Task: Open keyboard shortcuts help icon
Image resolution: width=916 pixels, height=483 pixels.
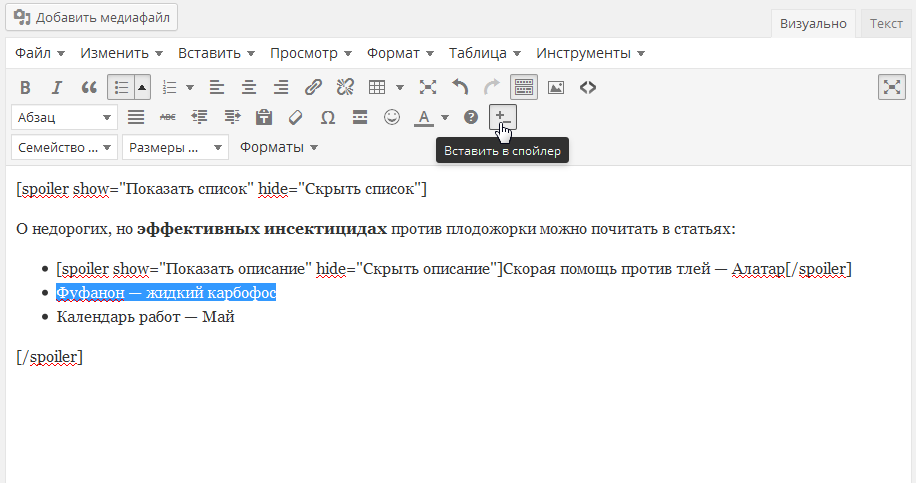Action: click(x=471, y=117)
